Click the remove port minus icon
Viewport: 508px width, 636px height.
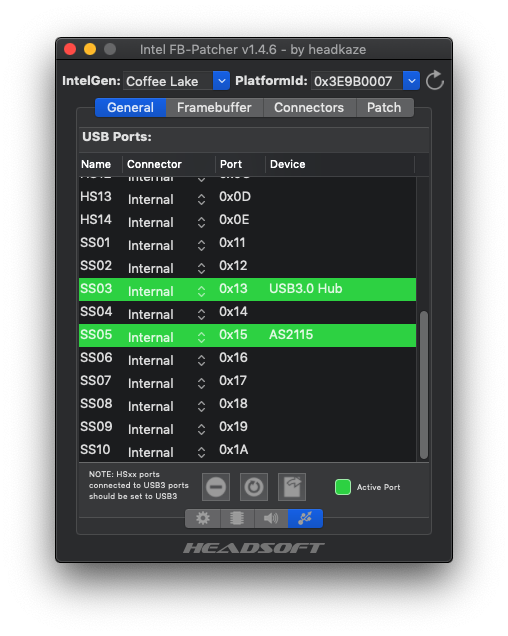216,487
